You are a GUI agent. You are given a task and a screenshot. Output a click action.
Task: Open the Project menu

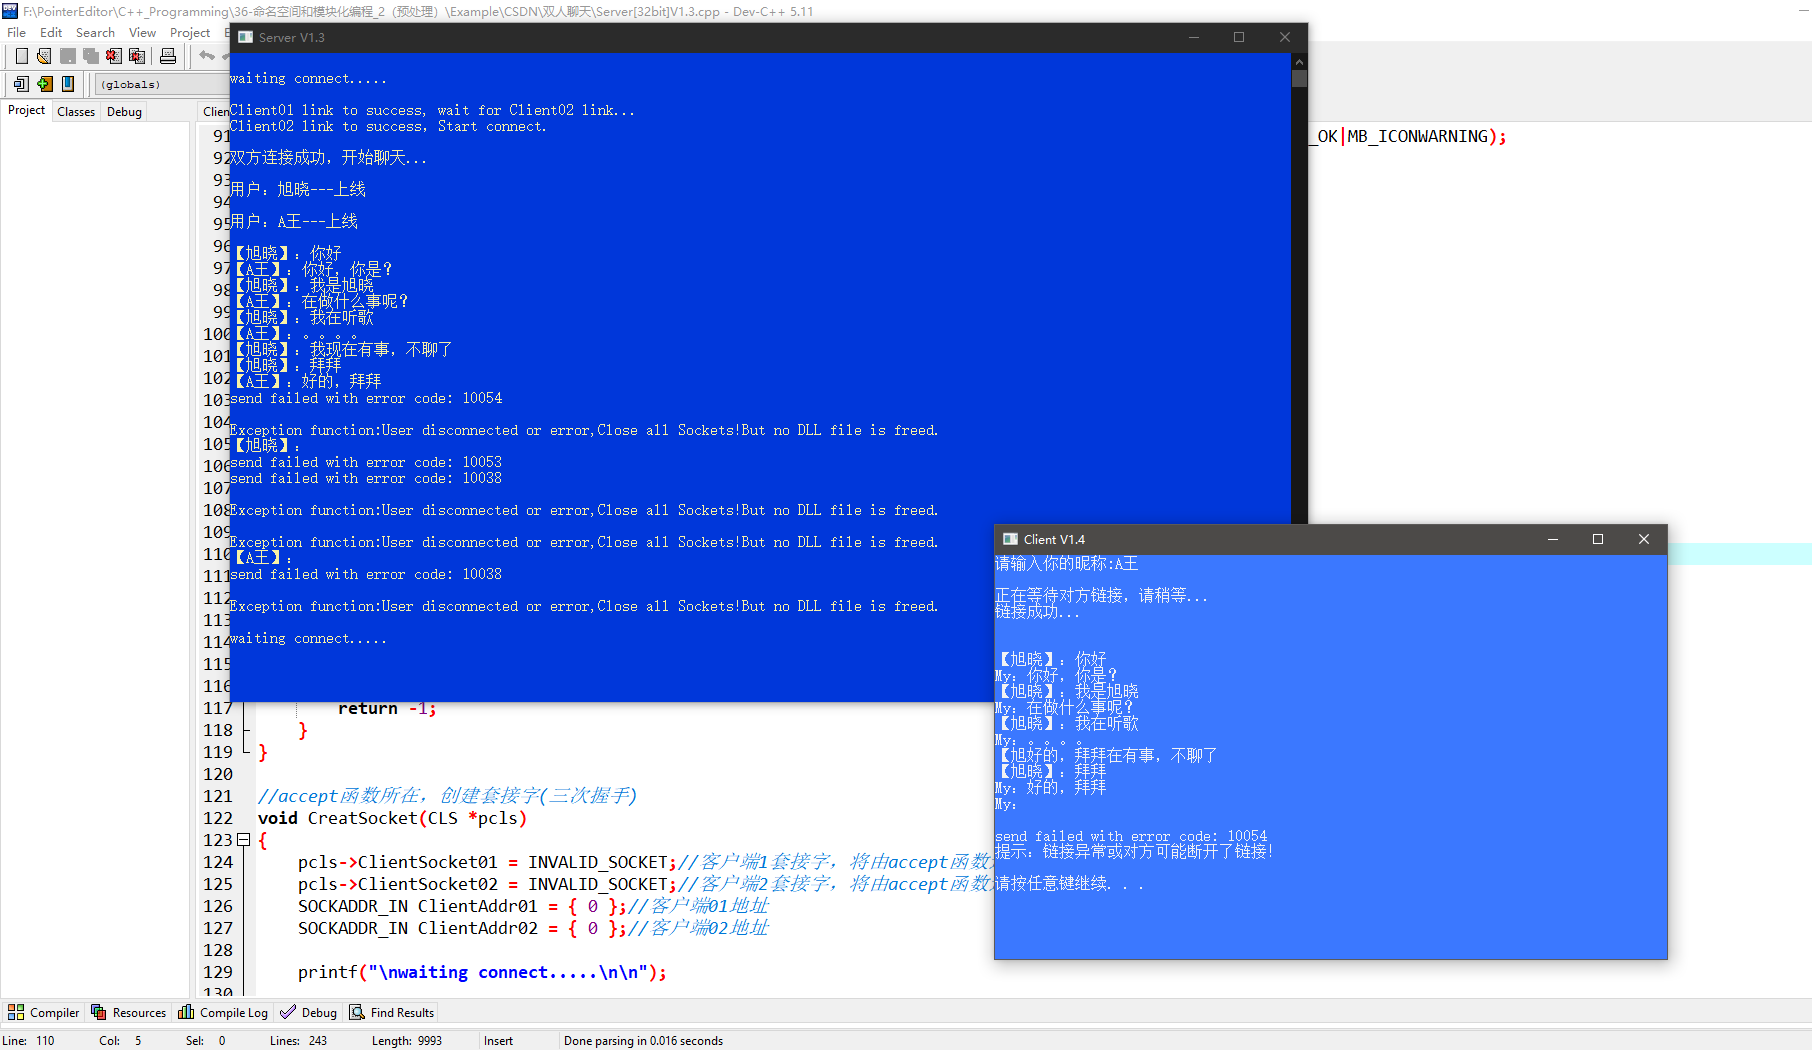[190, 32]
